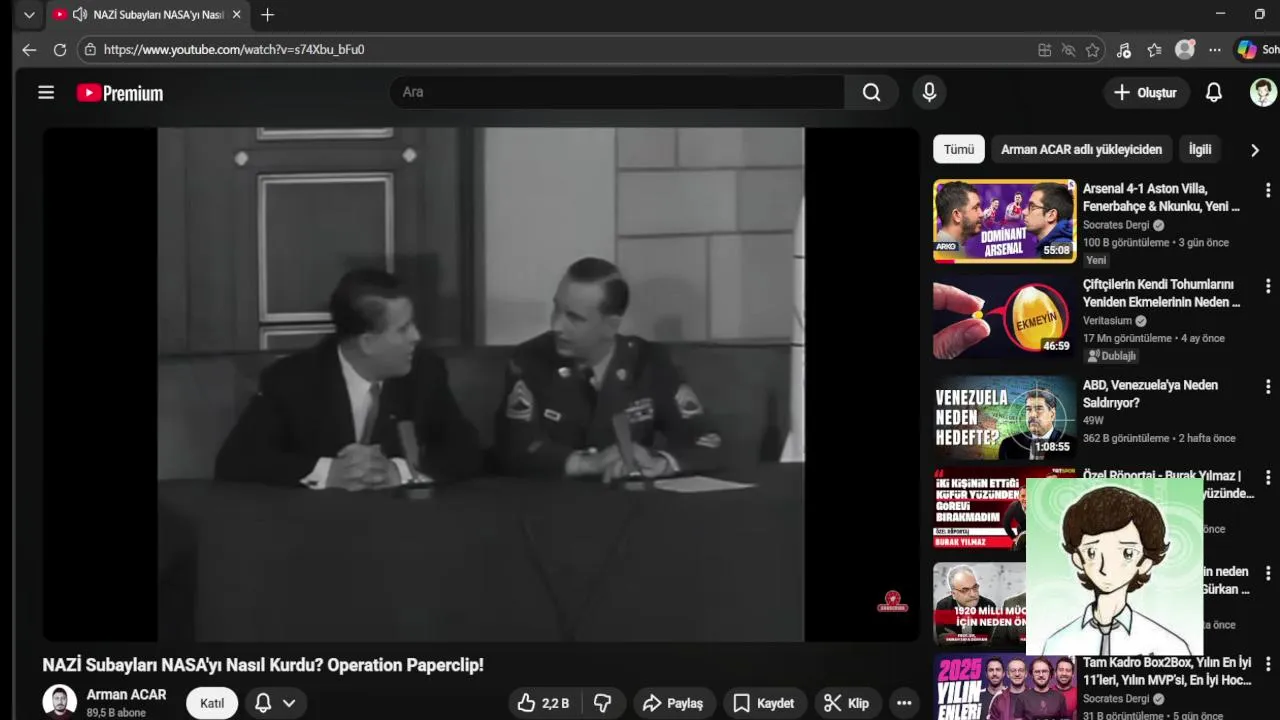Open the media control music note icon
The height and width of the screenshot is (720, 1280).
click(1123, 50)
